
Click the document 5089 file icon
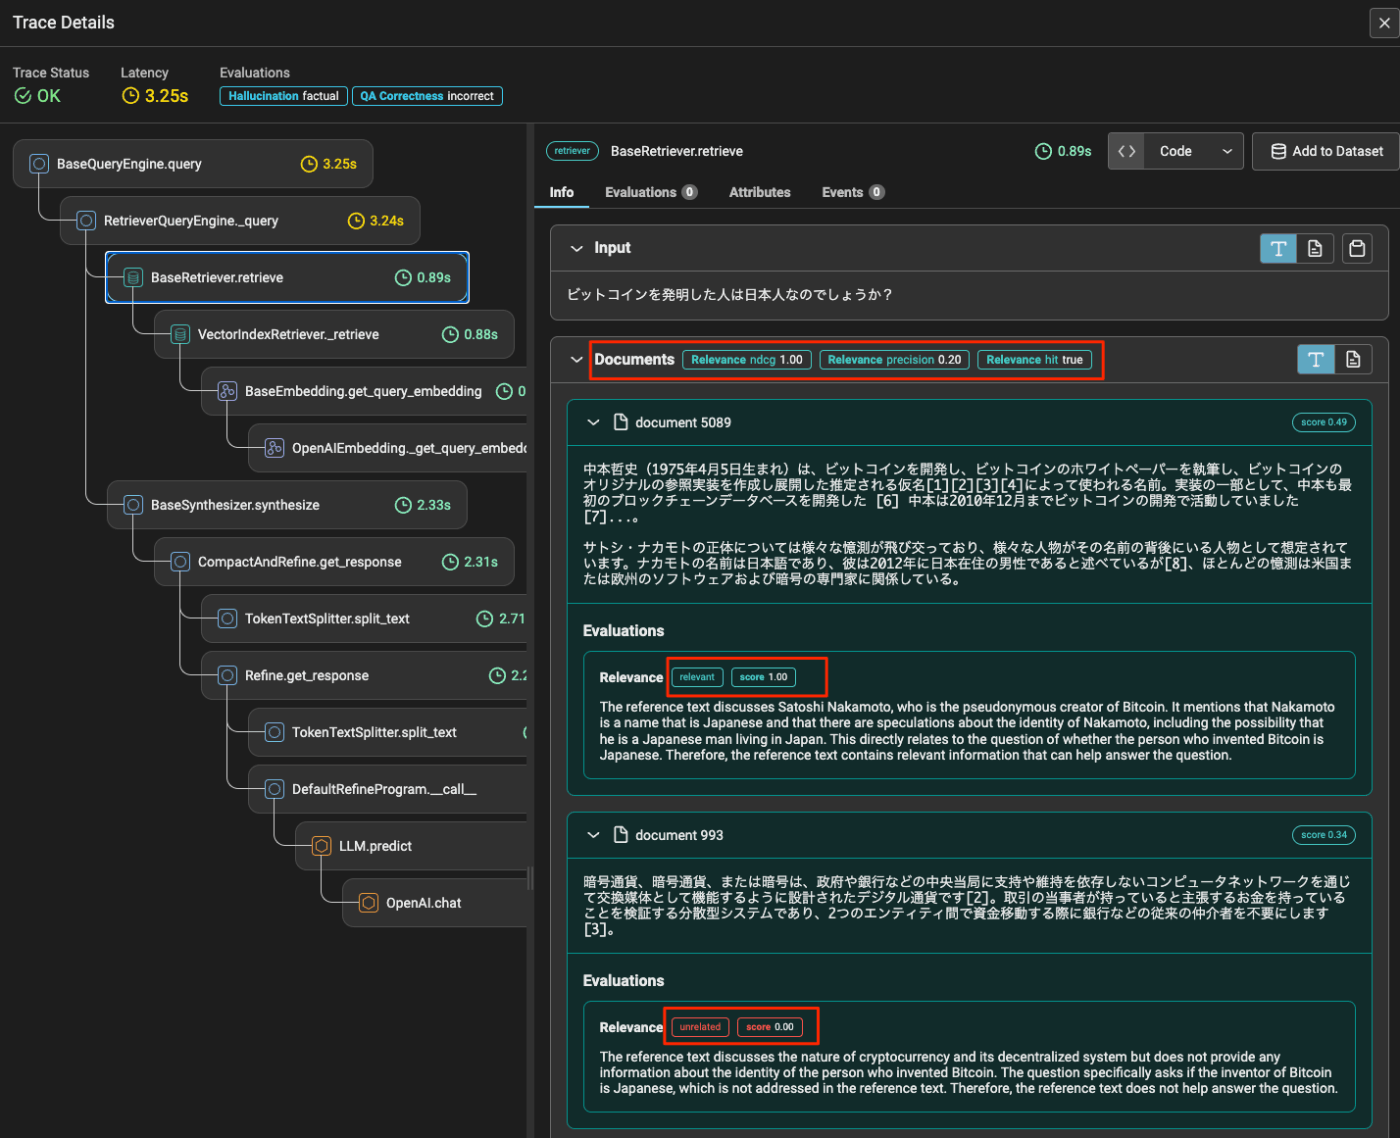coord(621,422)
